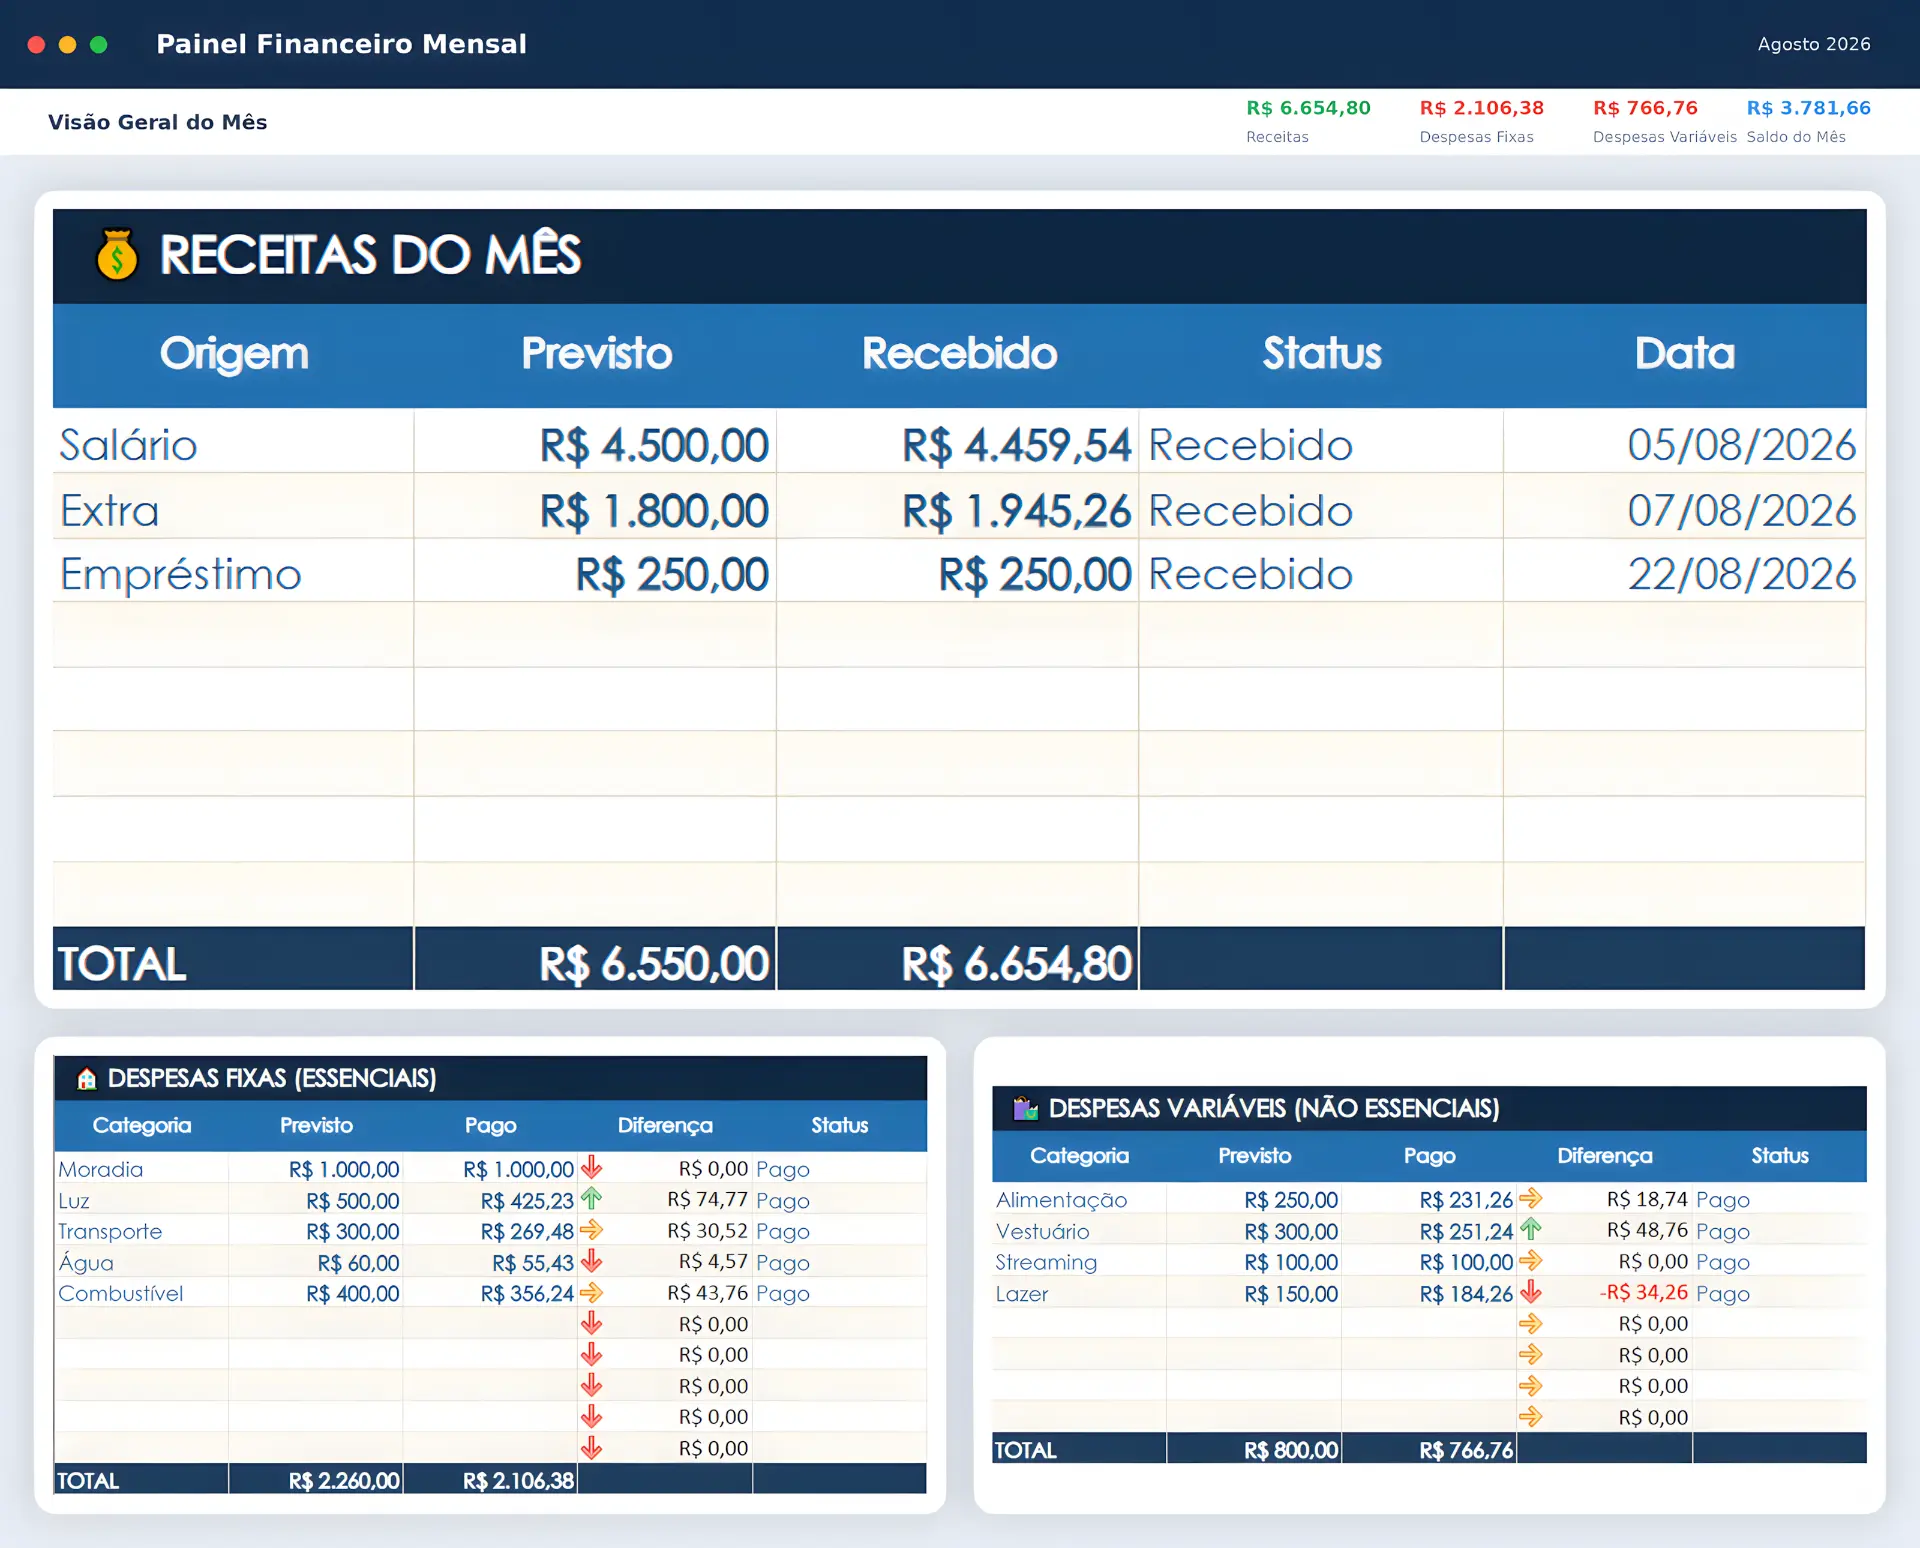Screen dimensions: 1920x1548
Task: Select the Combustível category cell
Action: pyautogui.click(x=141, y=1293)
